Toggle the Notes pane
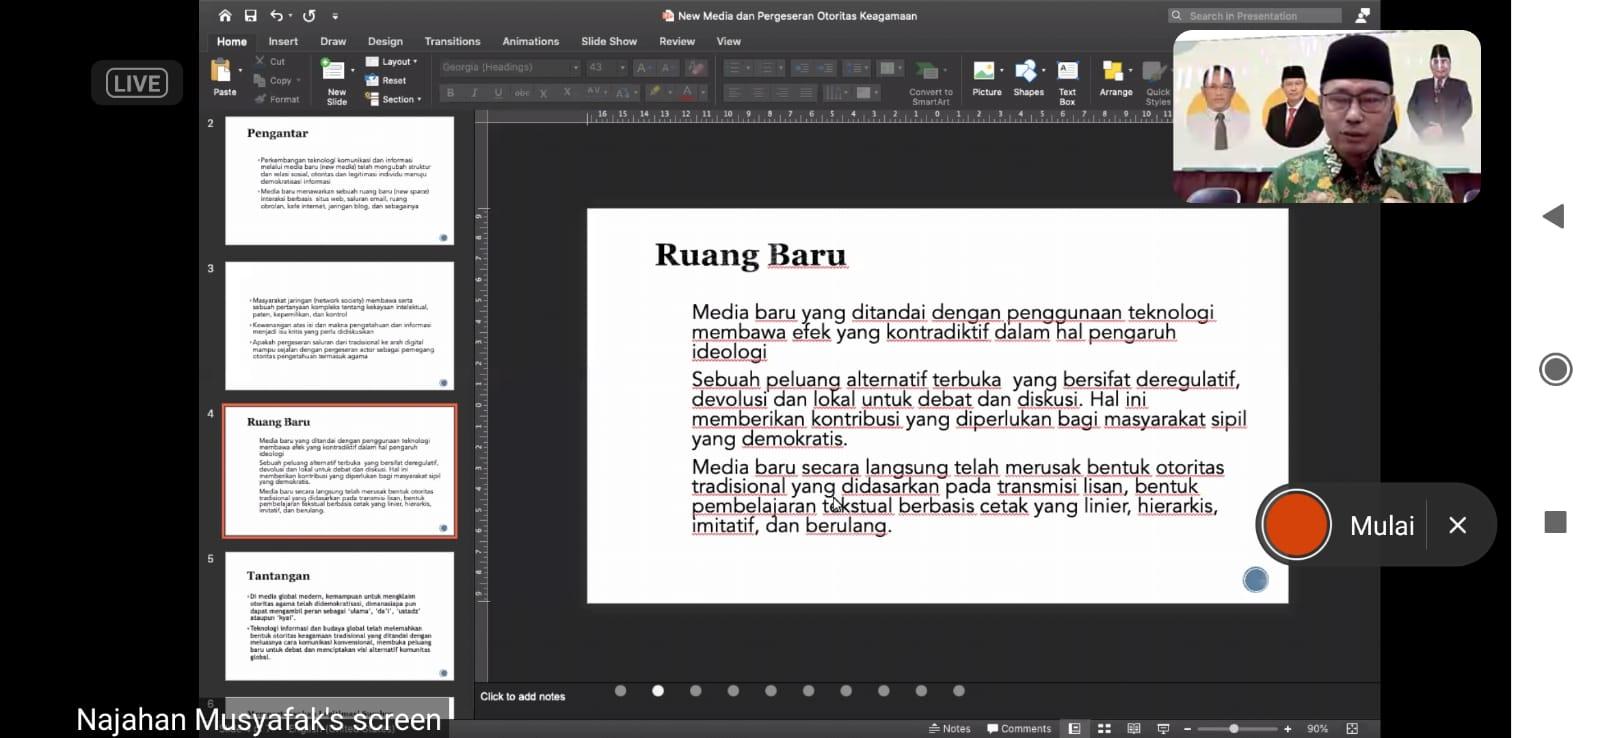Screen dimensions: 1600x738 click(x=950, y=729)
